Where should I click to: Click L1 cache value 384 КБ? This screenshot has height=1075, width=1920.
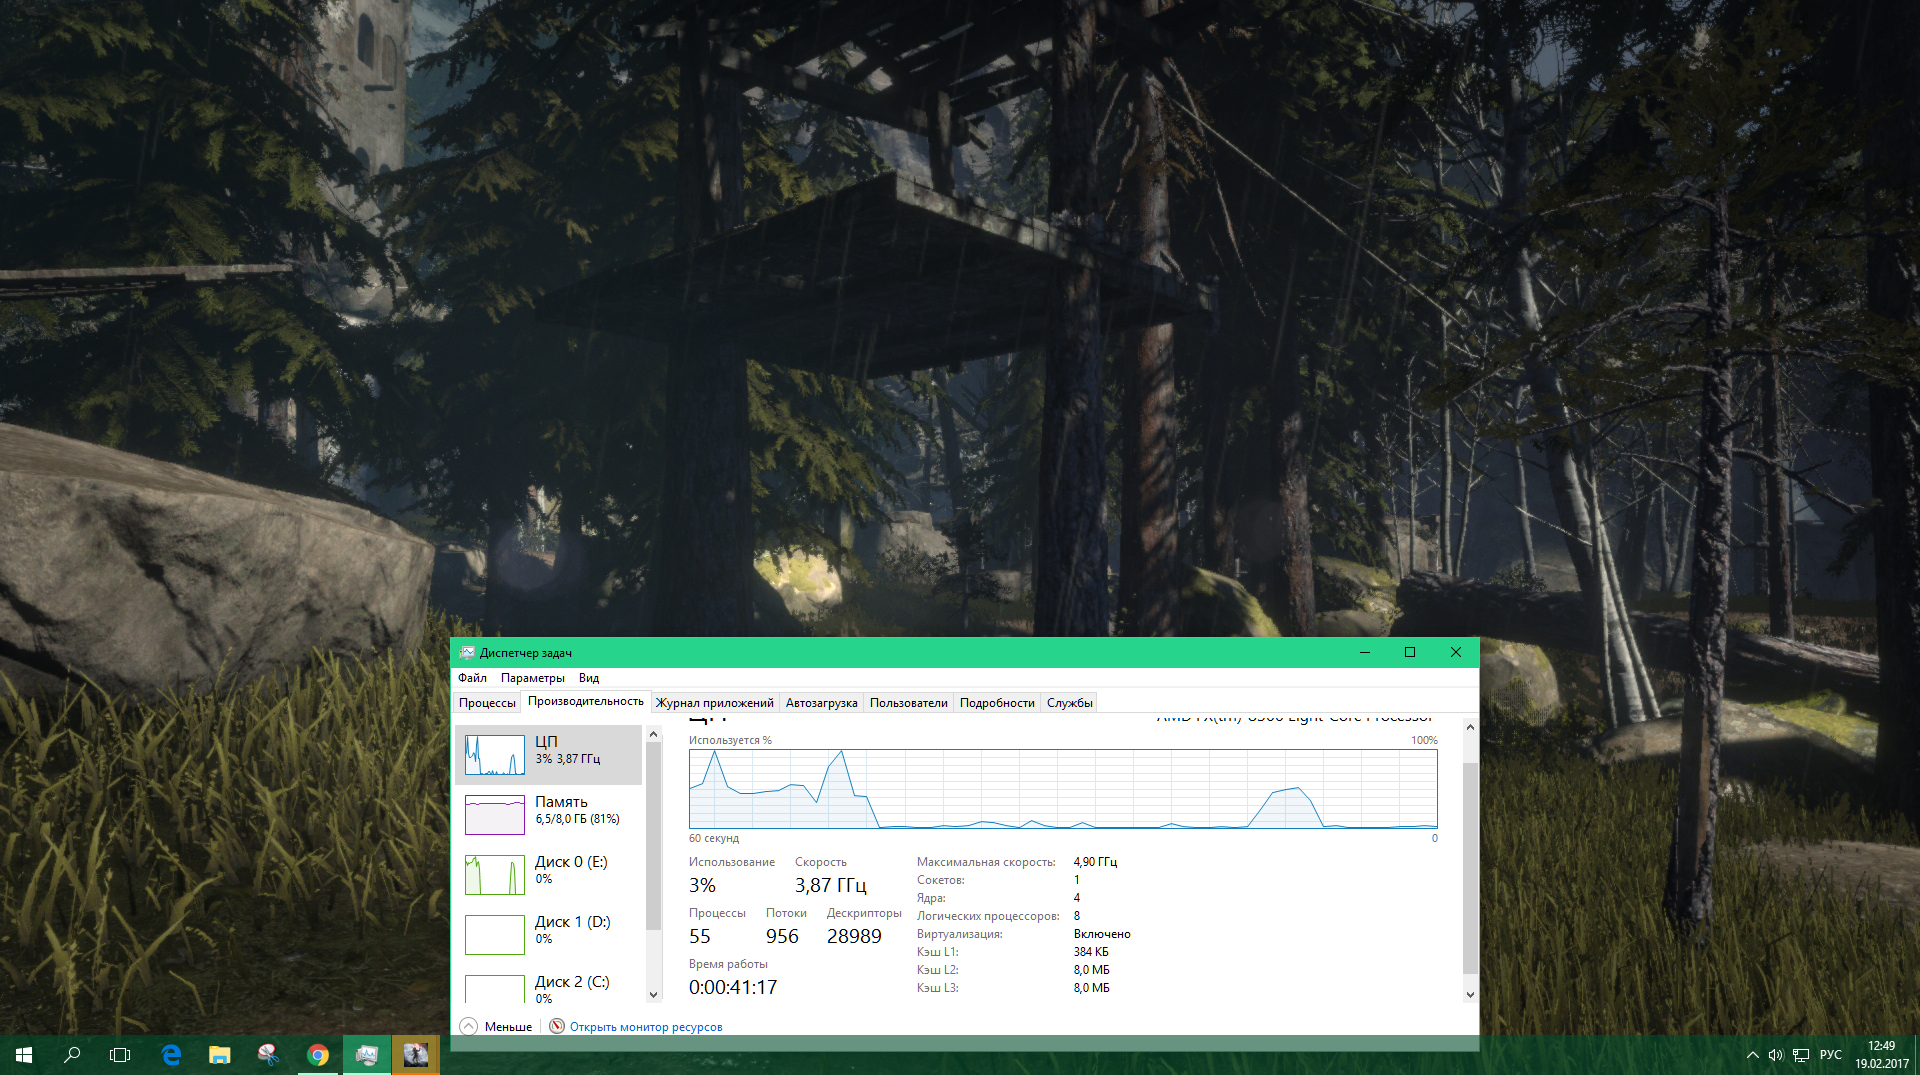coord(1091,952)
